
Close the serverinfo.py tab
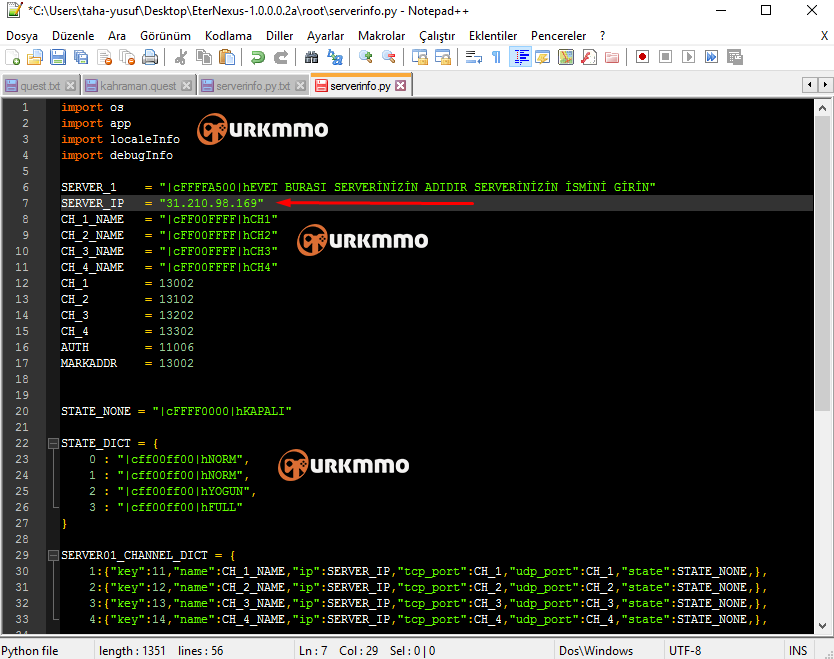[x=401, y=86]
